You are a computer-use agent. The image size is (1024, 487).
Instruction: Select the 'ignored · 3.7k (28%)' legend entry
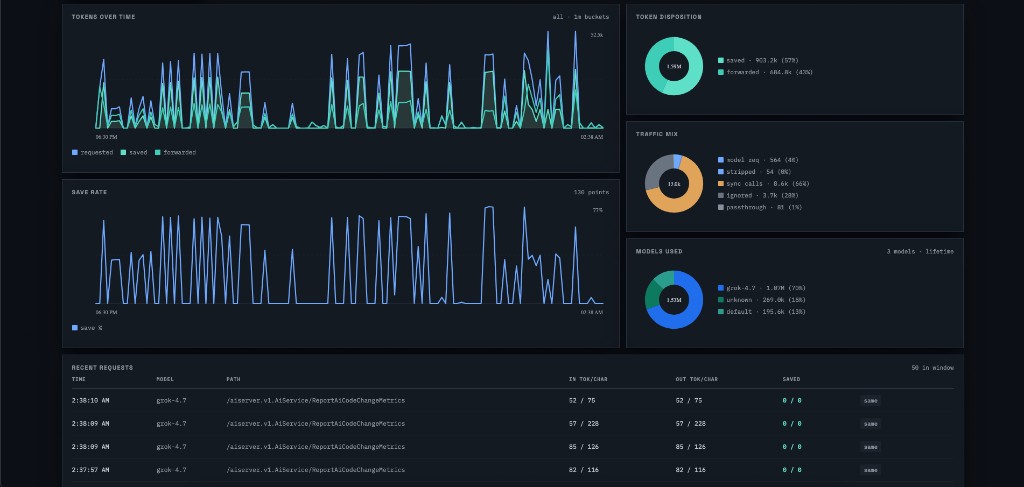758,195
